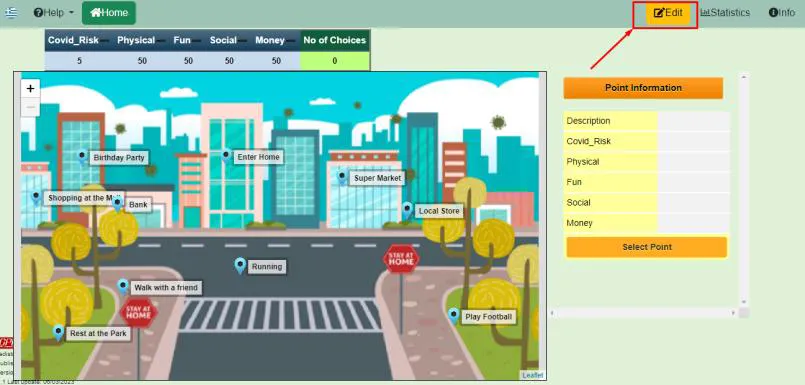
Task: Zoom out the map with minus button
Action: tap(30, 107)
